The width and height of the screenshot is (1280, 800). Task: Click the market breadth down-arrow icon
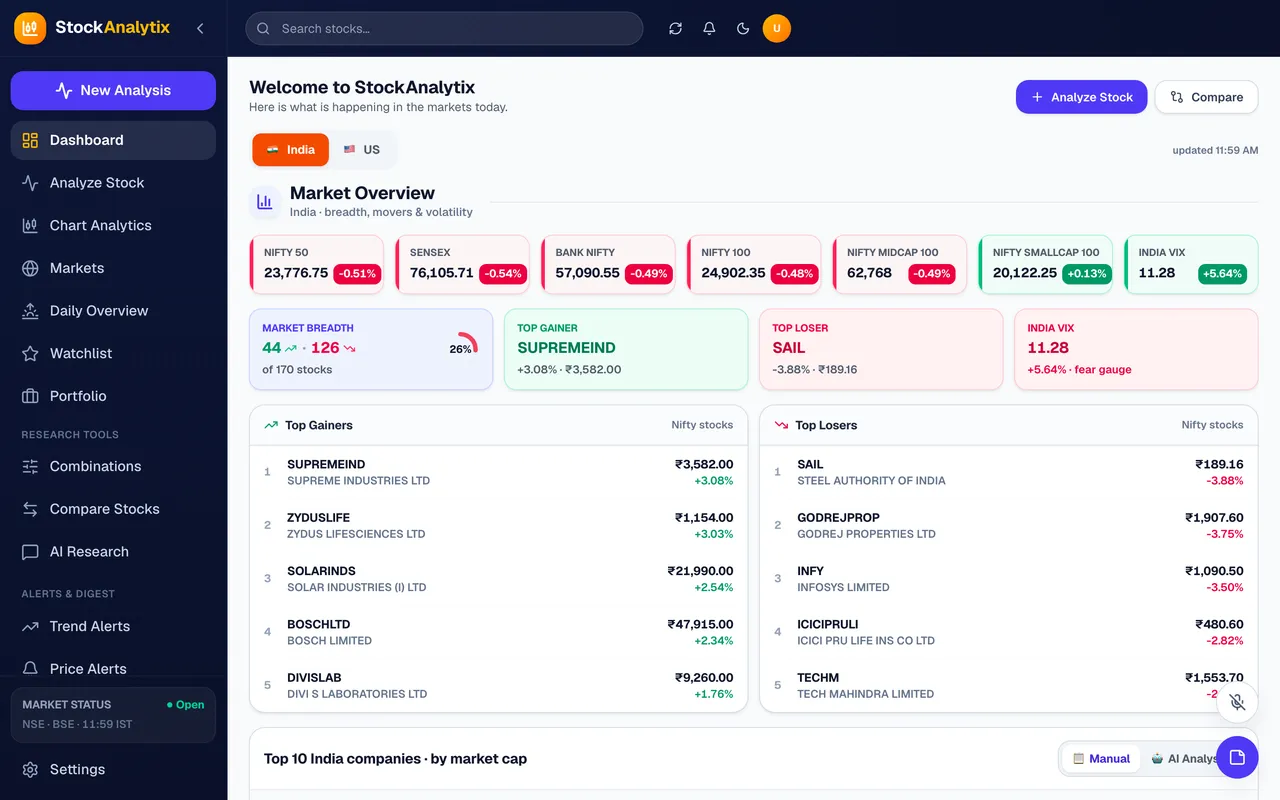(349, 348)
